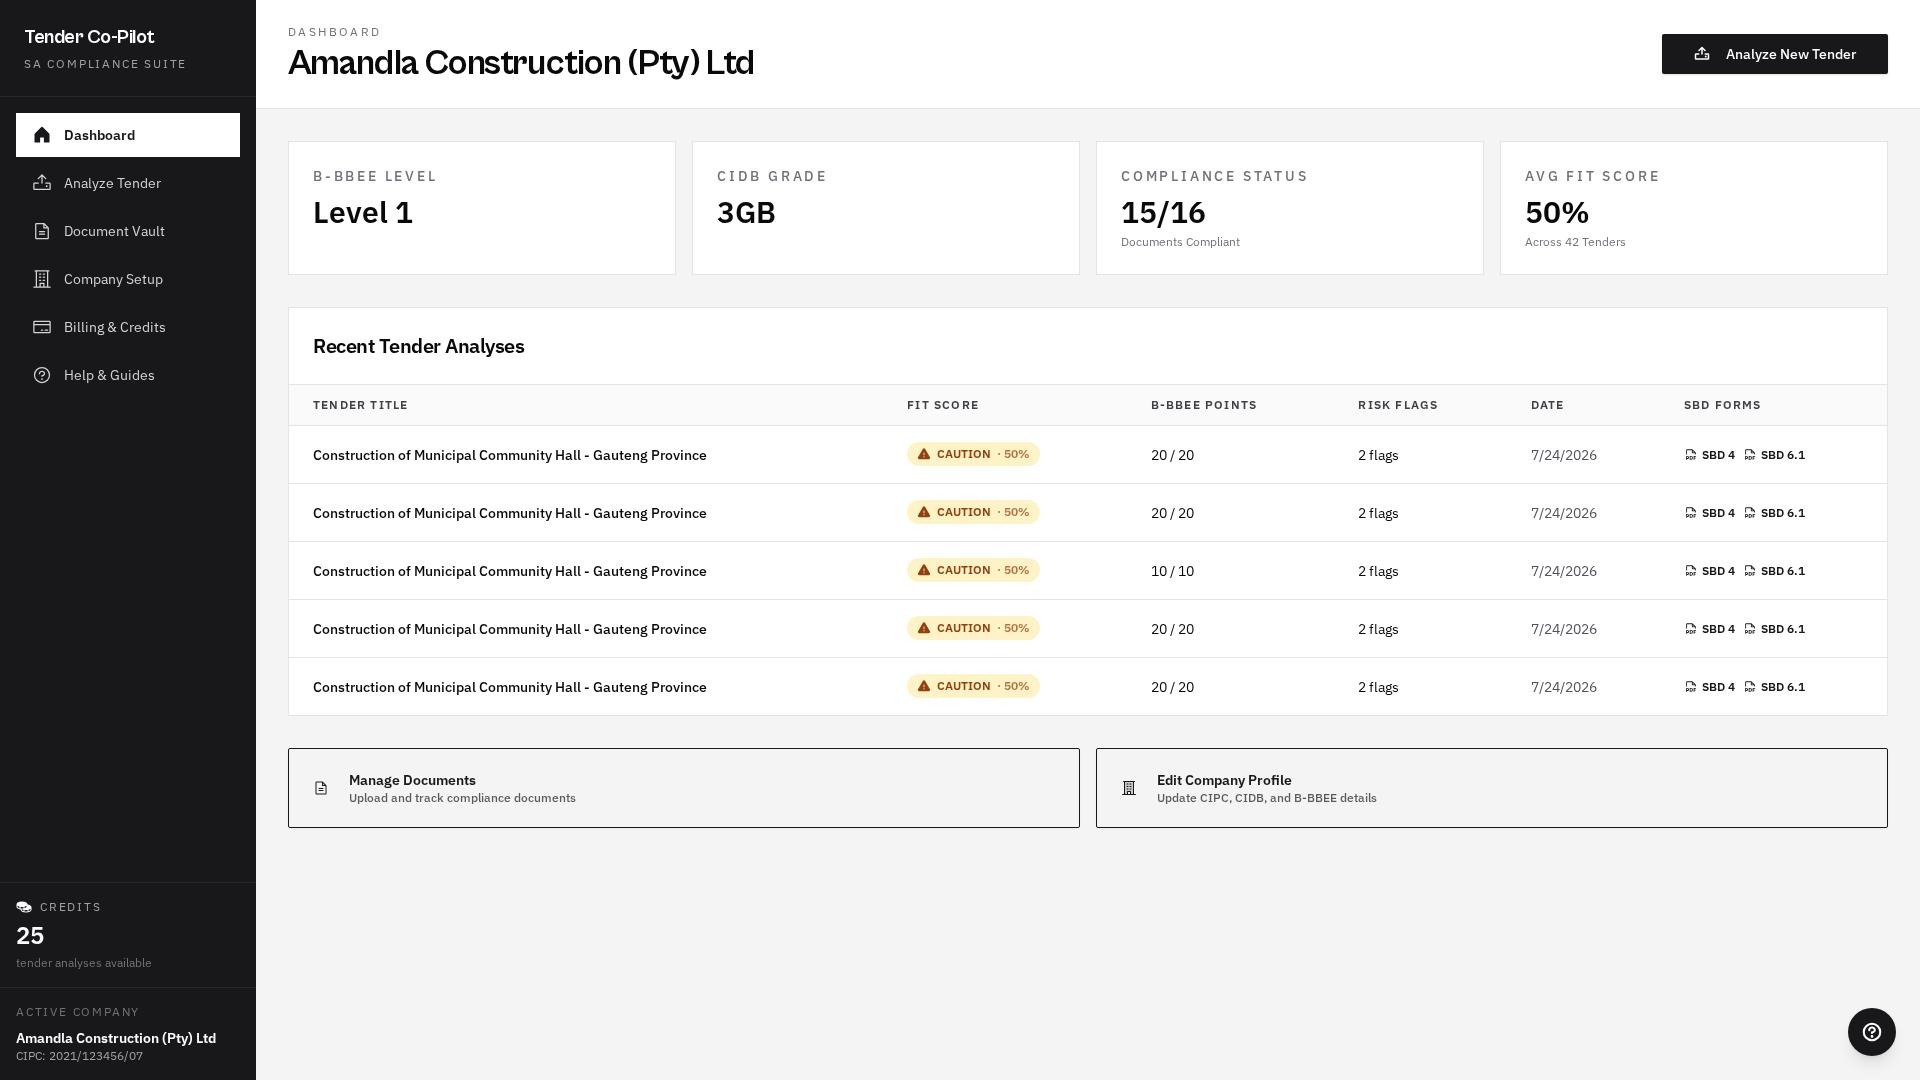Click the "Risk Flags" column header
Viewport: 1920px width, 1080px height.
point(1397,405)
